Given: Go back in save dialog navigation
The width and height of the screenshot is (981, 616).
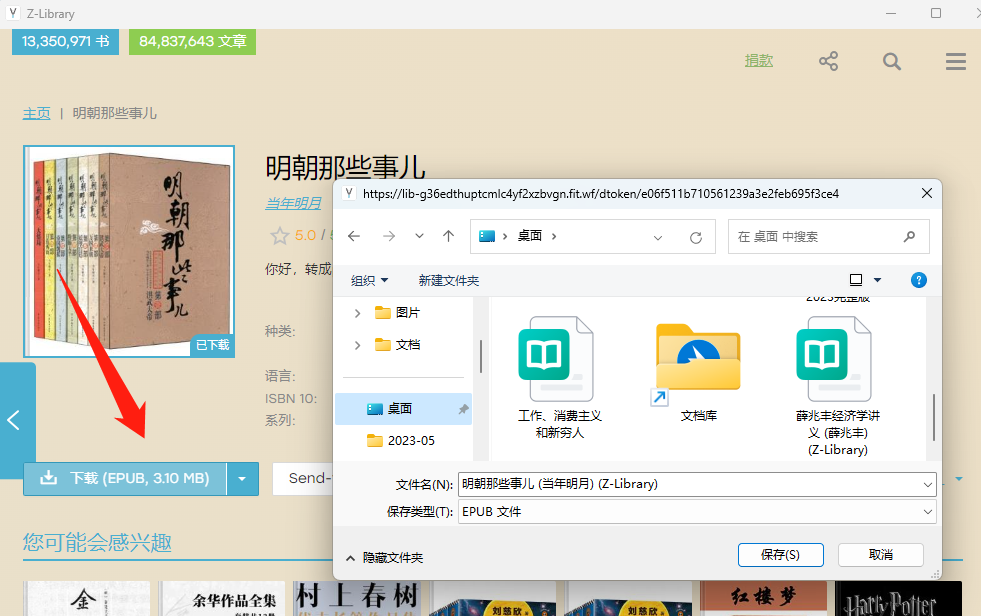Looking at the screenshot, I should [354, 236].
